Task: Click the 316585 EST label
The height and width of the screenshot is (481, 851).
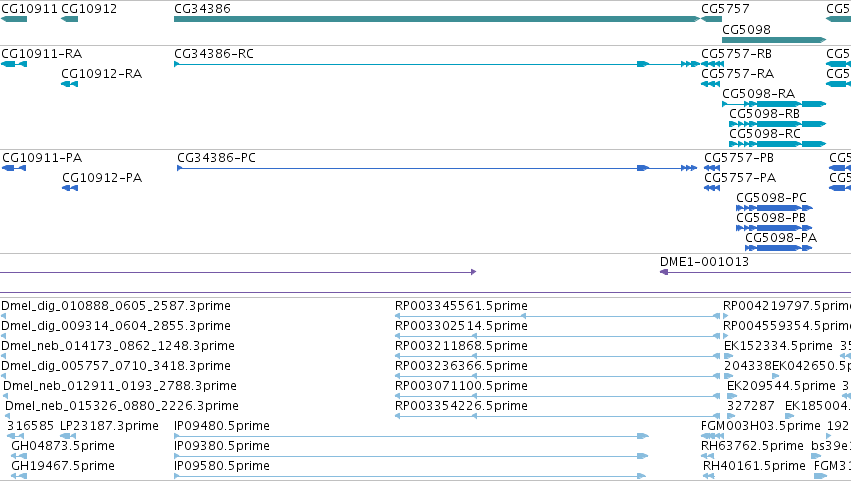Action: (30, 426)
